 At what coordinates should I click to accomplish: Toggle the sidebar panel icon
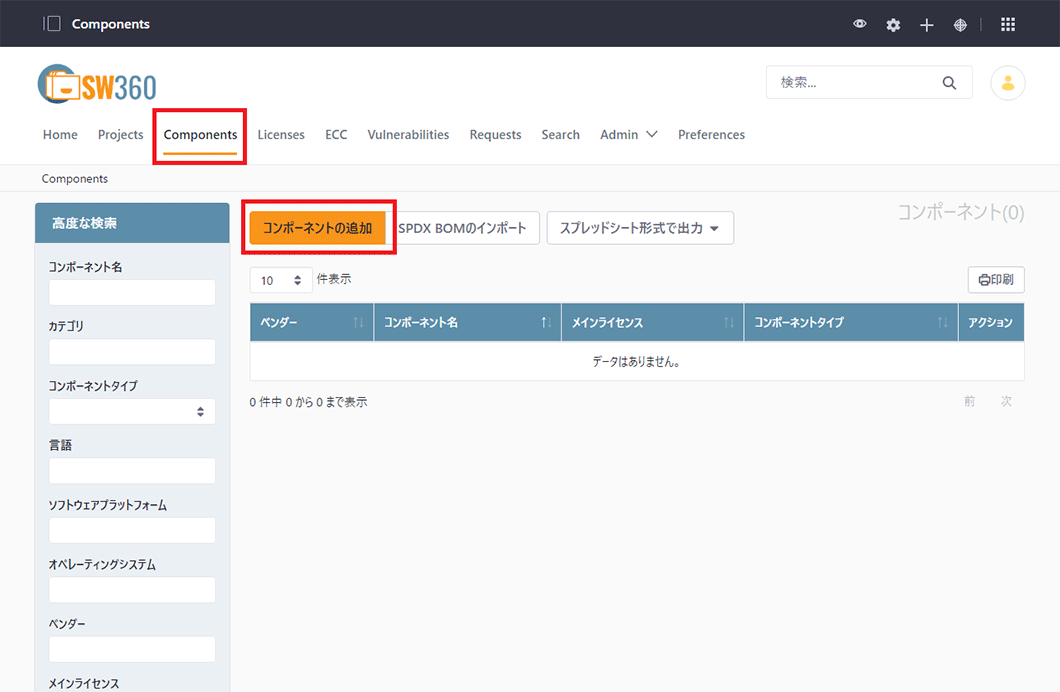pos(52,24)
